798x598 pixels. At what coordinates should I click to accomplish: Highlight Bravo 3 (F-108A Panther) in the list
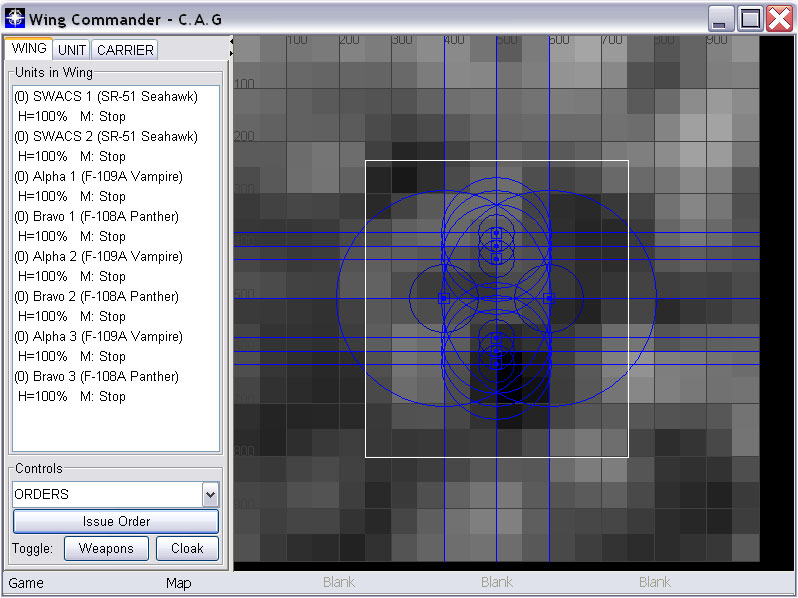(97, 376)
